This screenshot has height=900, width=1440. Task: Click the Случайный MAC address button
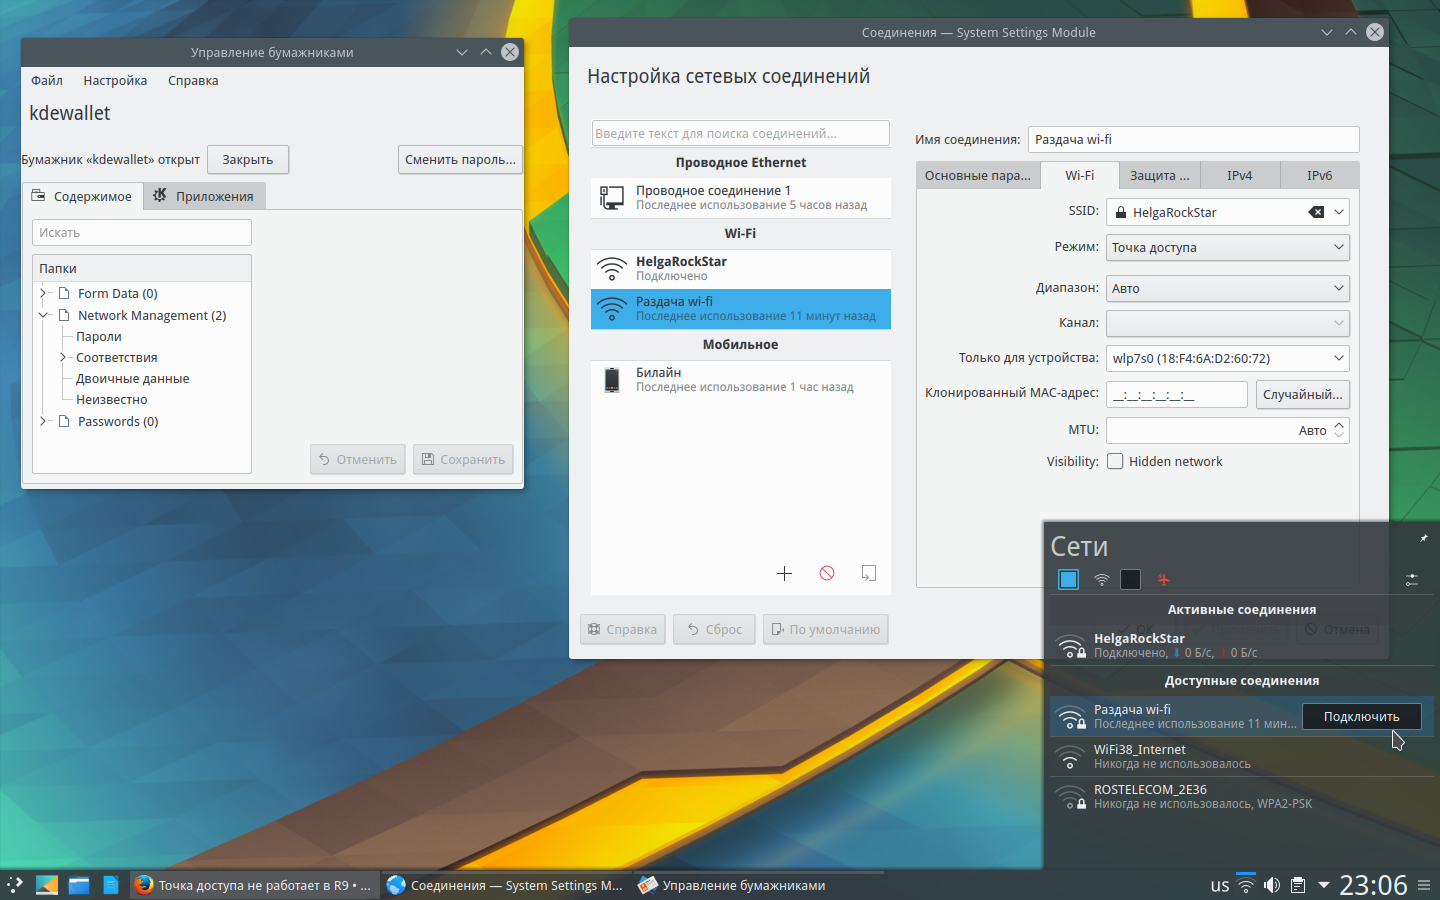tap(1303, 394)
